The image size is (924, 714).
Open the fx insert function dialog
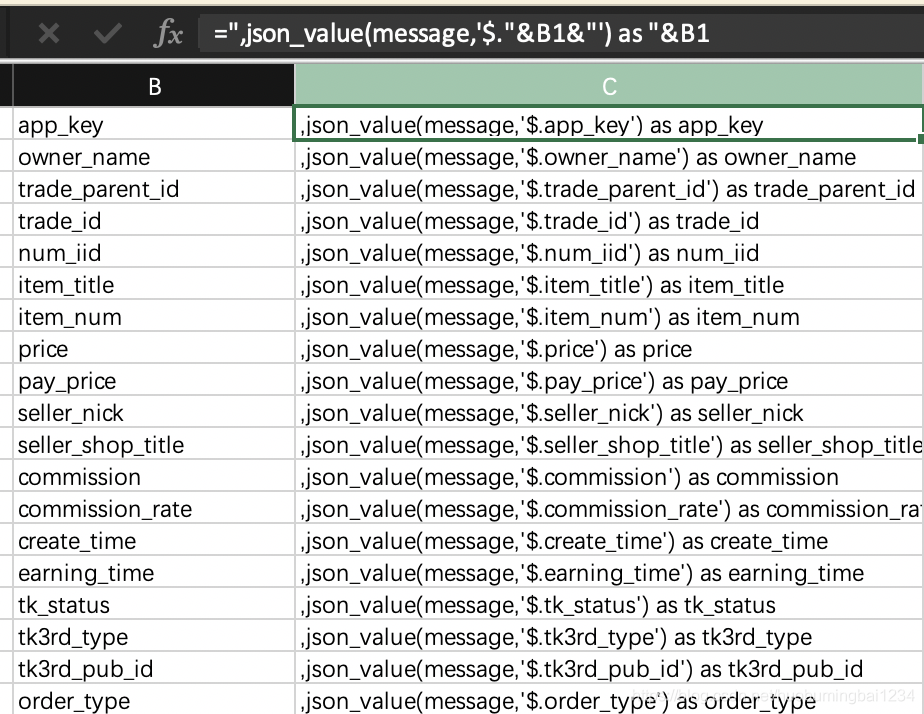pos(168,33)
